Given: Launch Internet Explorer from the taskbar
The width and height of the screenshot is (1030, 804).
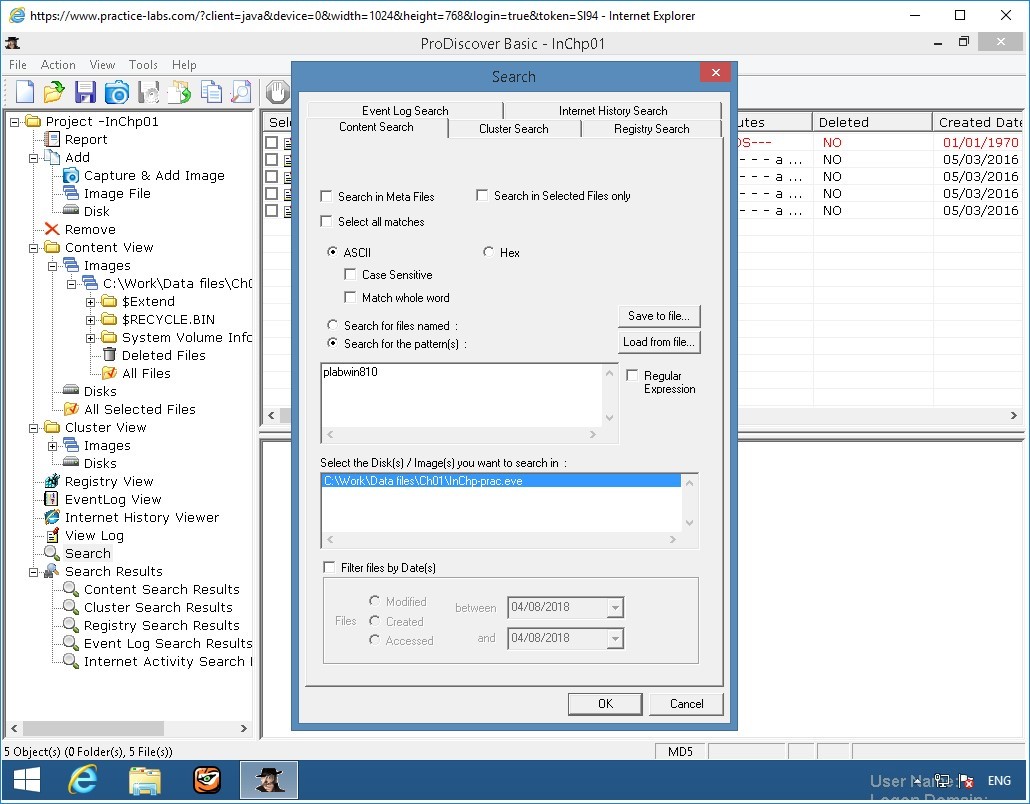Looking at the screenshot, I should point(83,780).
